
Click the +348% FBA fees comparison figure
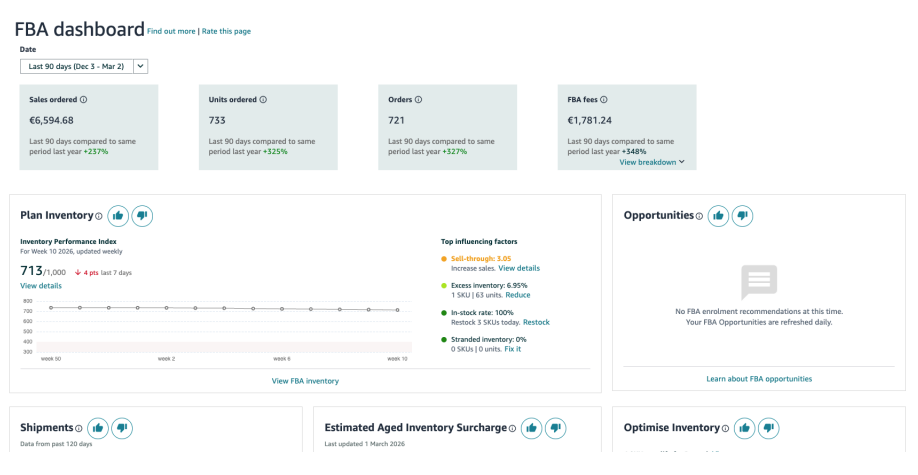click(x=633, y=152)
